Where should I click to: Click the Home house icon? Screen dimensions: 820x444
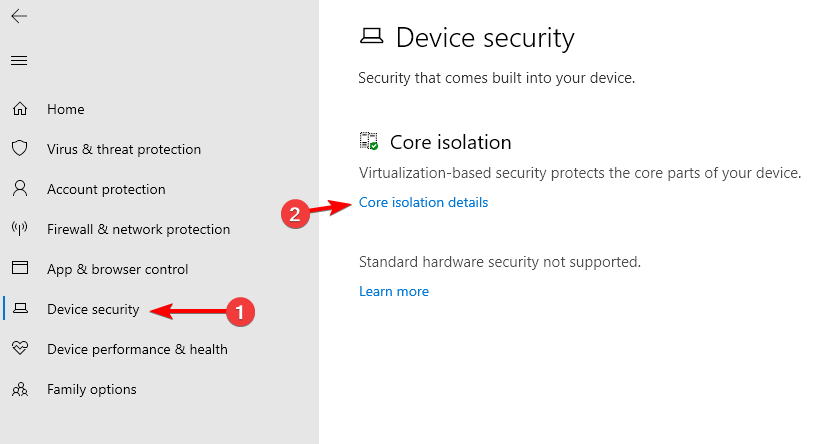(20, 109)
